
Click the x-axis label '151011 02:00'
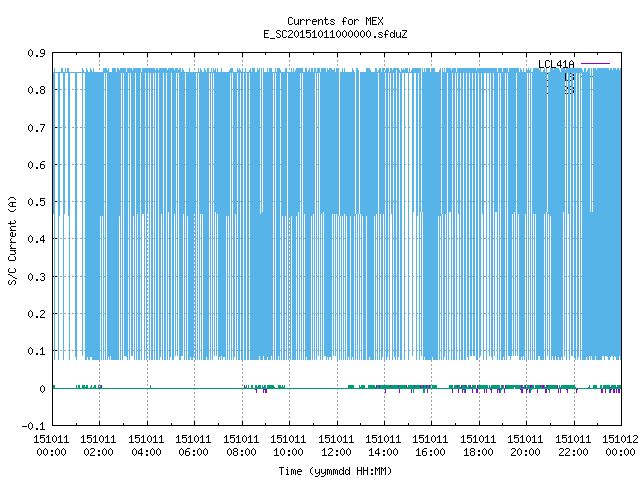98,446
